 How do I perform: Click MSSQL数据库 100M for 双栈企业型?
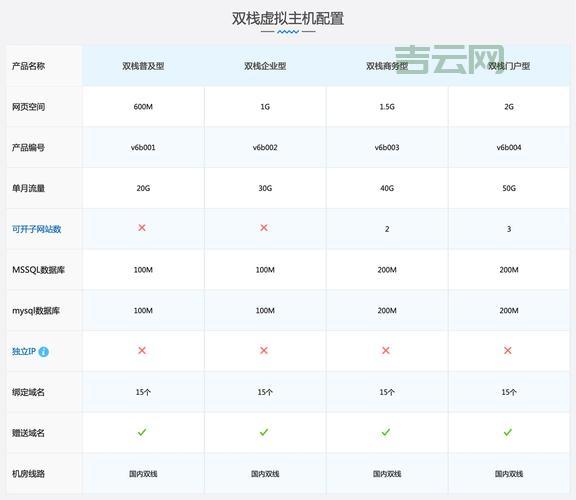pyautogui.click(x=265, y=270)
